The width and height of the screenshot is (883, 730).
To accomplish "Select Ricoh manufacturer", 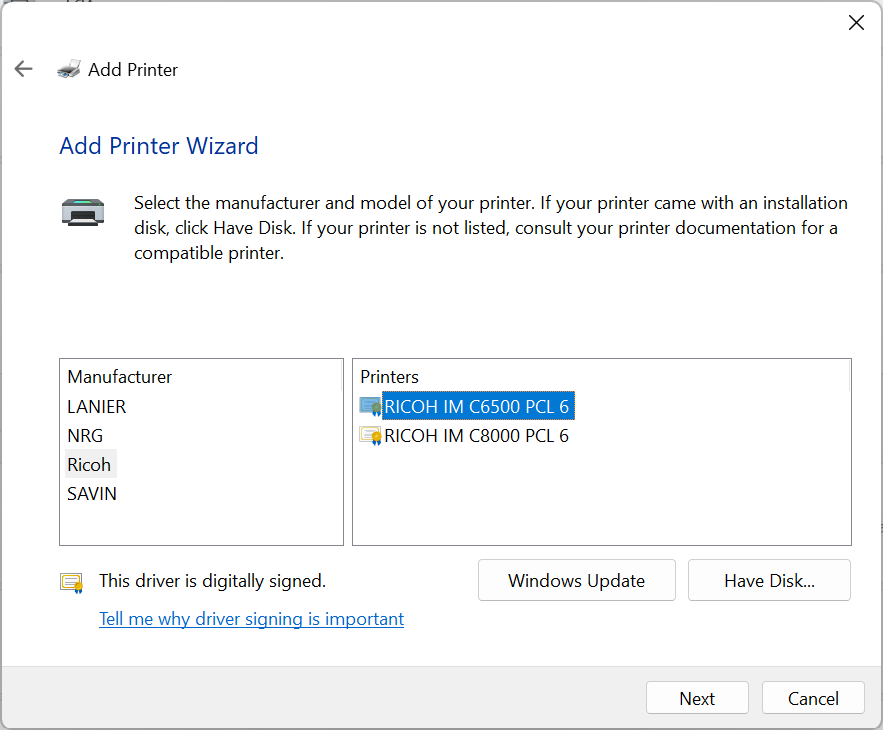I will click(90, 465).
